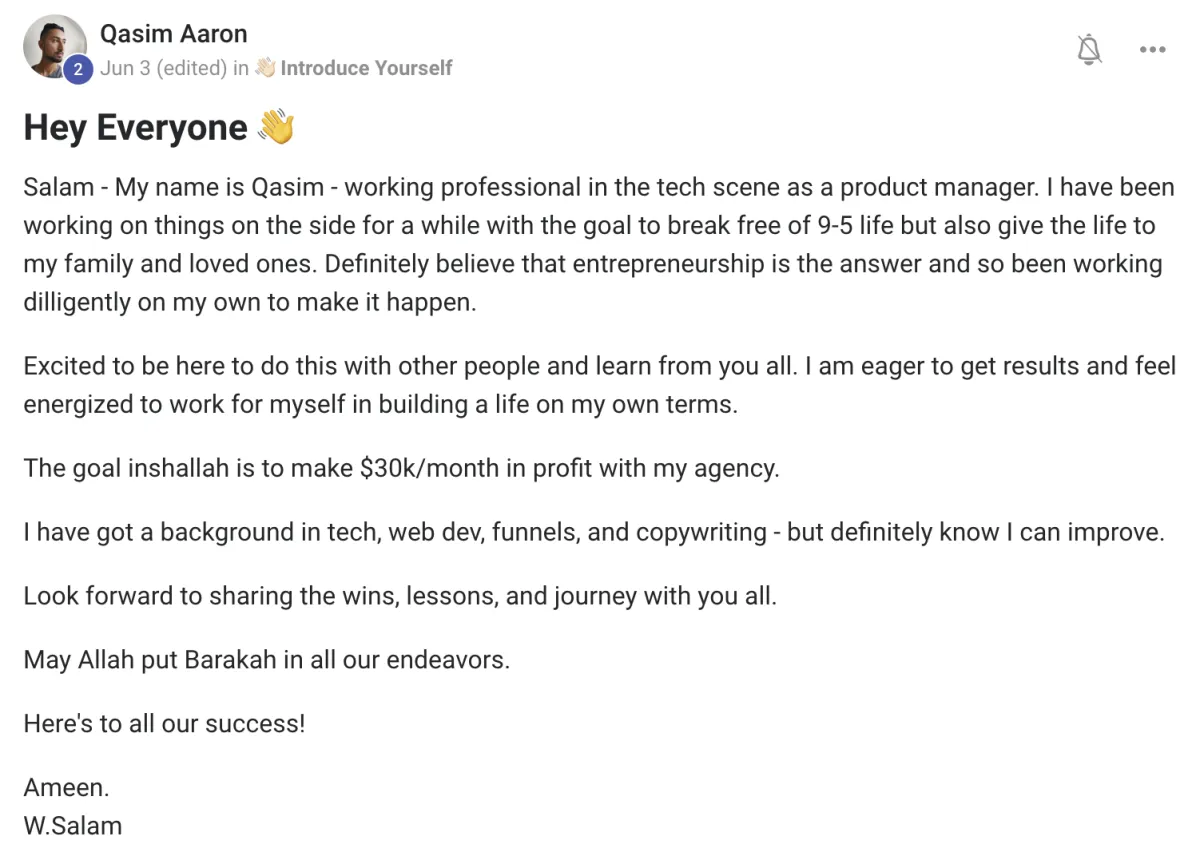The width and height of the screenshot is (1200, 856).
Task: Toggle the muted bell notification icon
Action: [x=1089, y=49]
